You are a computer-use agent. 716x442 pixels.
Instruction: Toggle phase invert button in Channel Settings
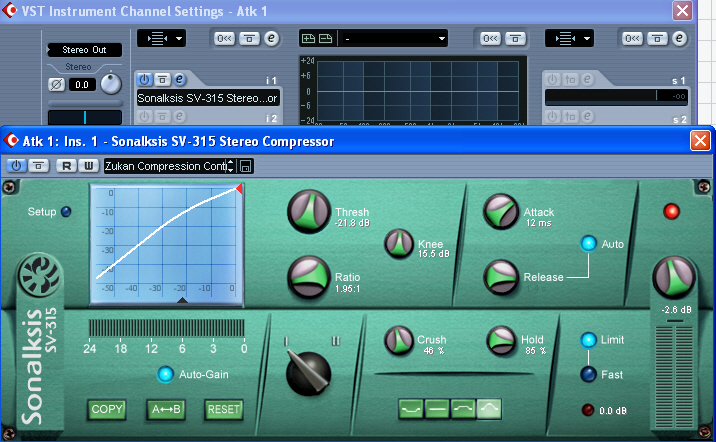click(x=57, y=84)
